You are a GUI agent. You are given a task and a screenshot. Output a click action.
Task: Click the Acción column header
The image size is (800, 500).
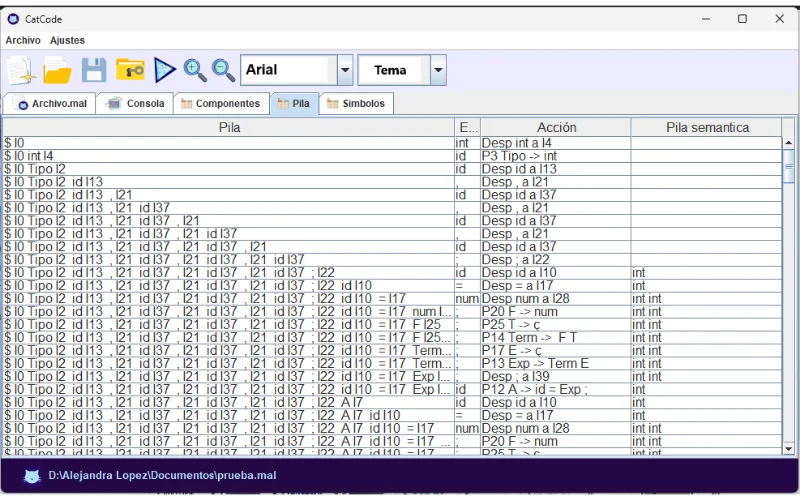[556, 127]
